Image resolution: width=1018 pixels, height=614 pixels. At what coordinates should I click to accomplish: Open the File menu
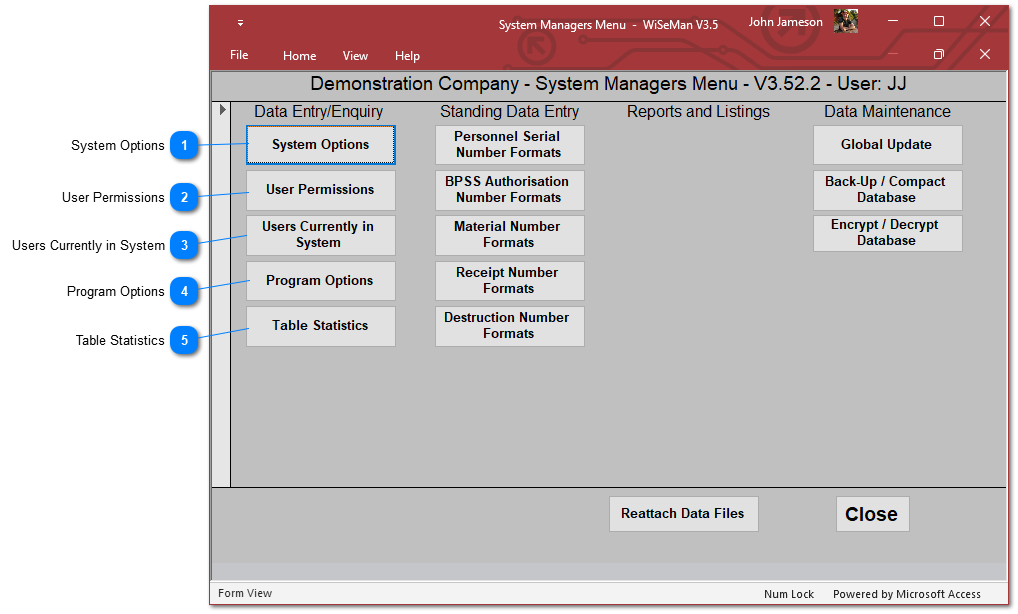point(239,55)
